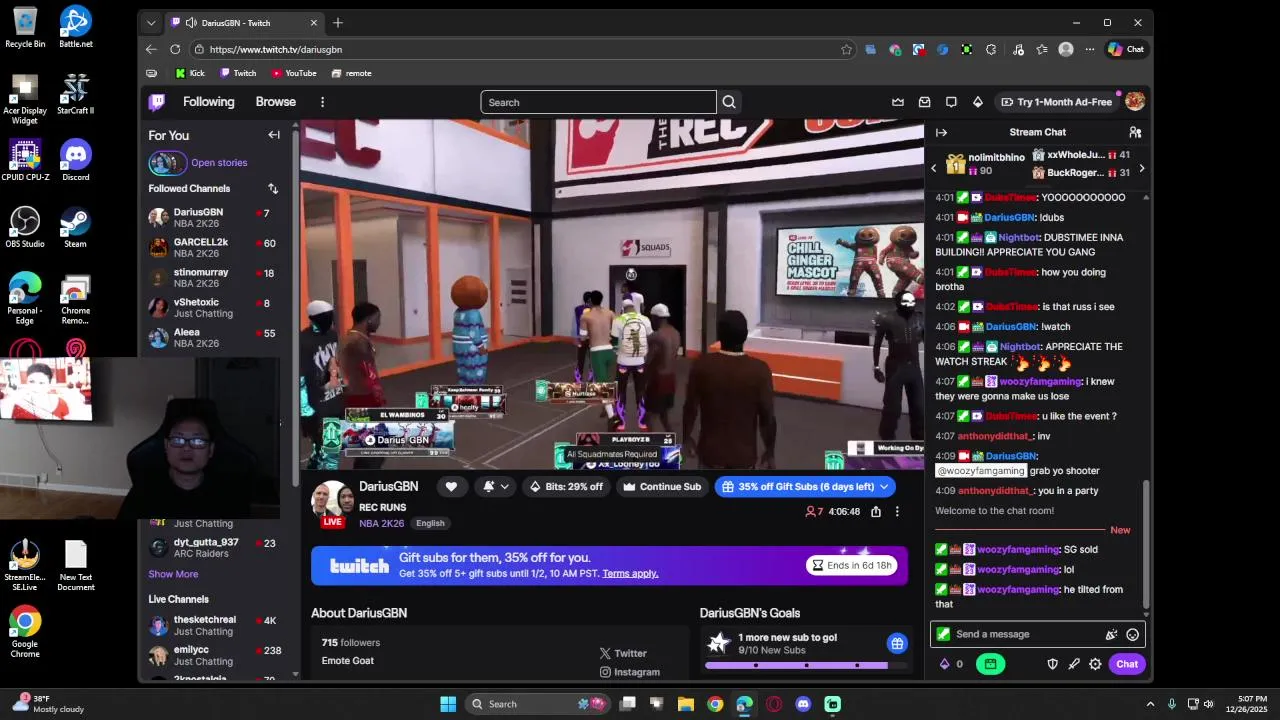The height and width of the screenshot is (720, 1280).
Task: Open Steam desktop shortcut
Action: click(75, 227)
